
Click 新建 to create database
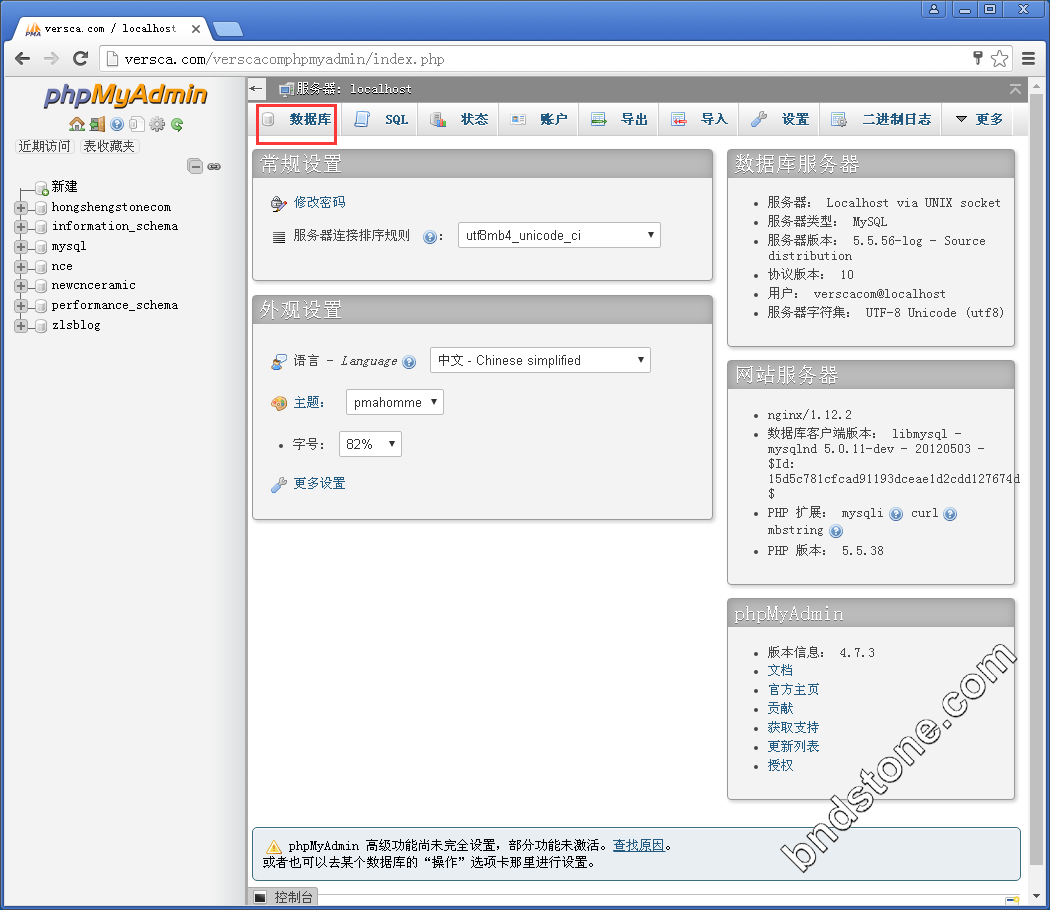click(64, 187)
